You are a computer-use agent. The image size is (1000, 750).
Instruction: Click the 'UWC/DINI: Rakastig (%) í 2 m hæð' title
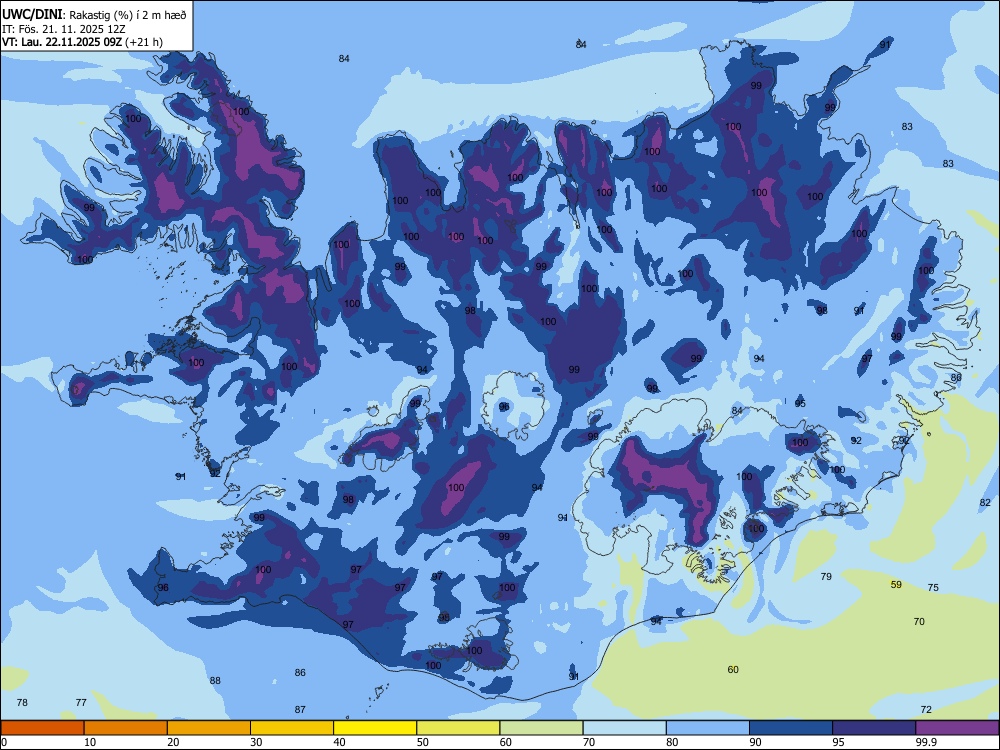coord(94,15)
